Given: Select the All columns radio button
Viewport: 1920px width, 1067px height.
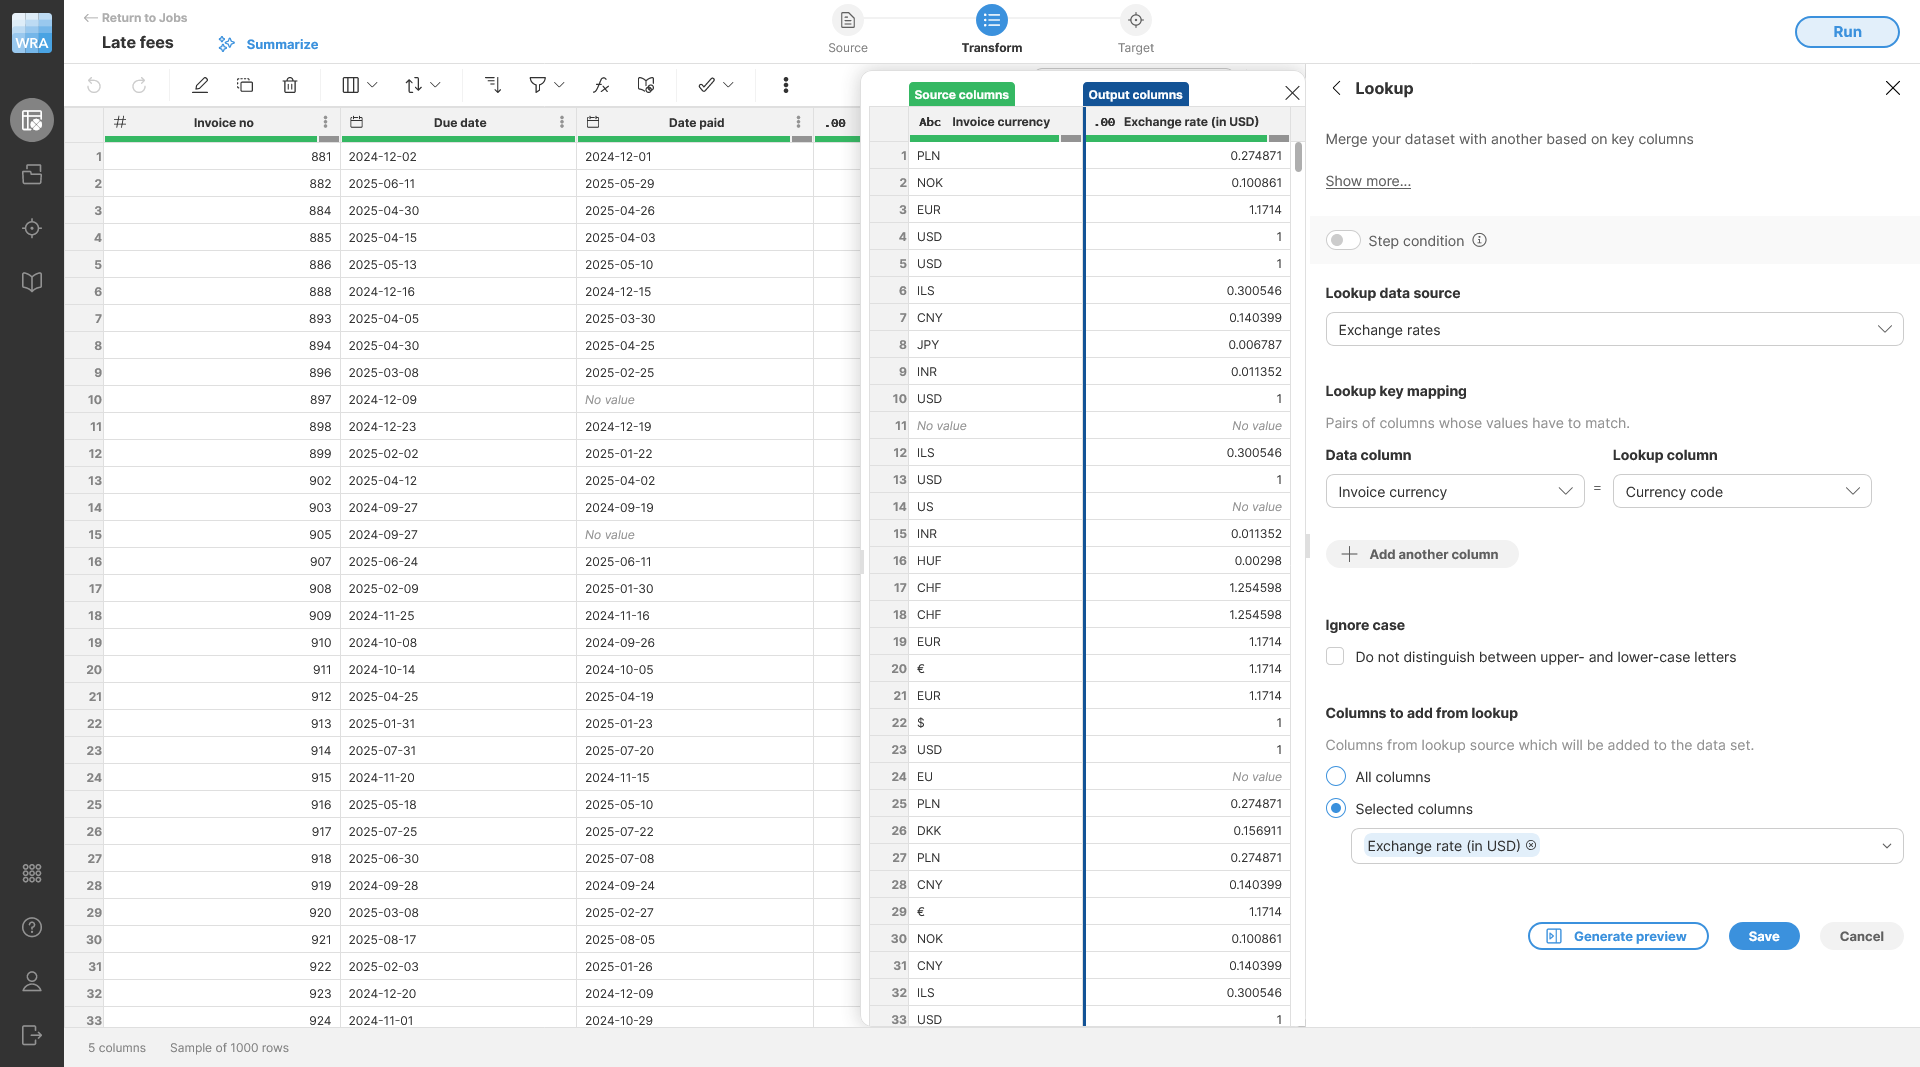Looking at the screenshot, I should tap(1335, 776).
